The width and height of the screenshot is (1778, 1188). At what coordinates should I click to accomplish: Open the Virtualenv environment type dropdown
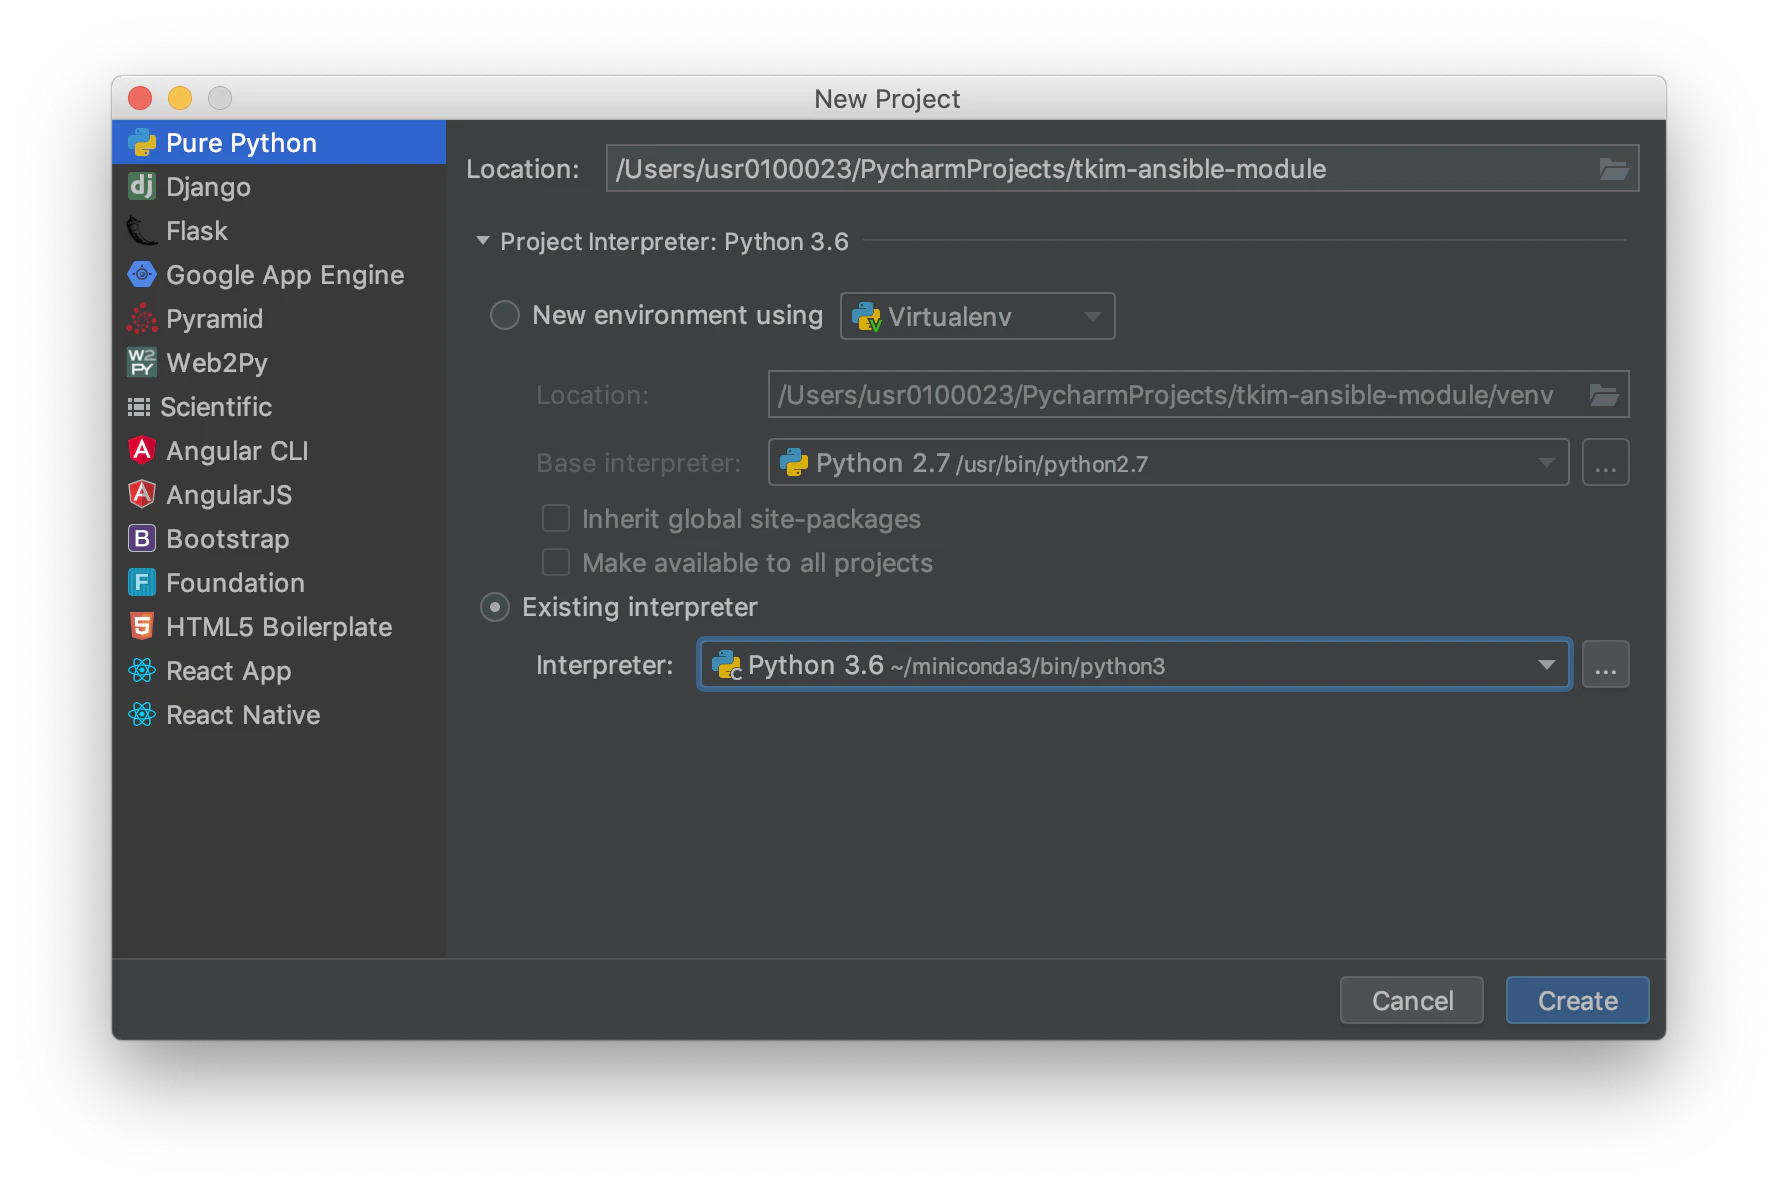point(977,316)
